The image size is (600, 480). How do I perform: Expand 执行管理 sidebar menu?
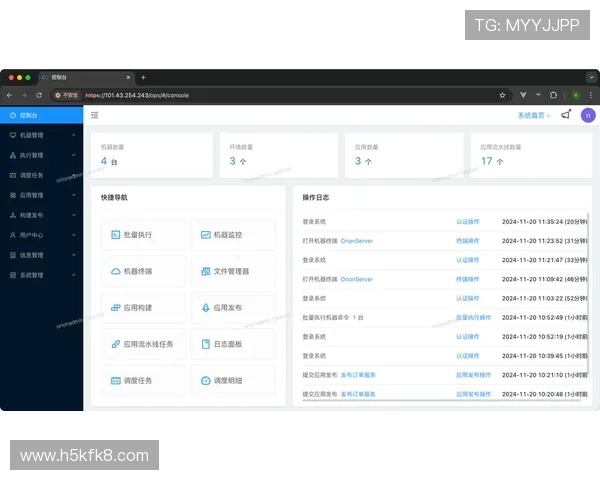pos(42,155)
